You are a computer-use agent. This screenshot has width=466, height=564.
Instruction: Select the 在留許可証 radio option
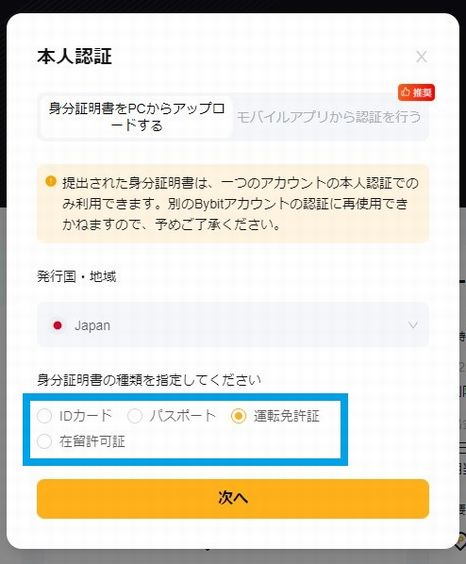click(44, 441)
